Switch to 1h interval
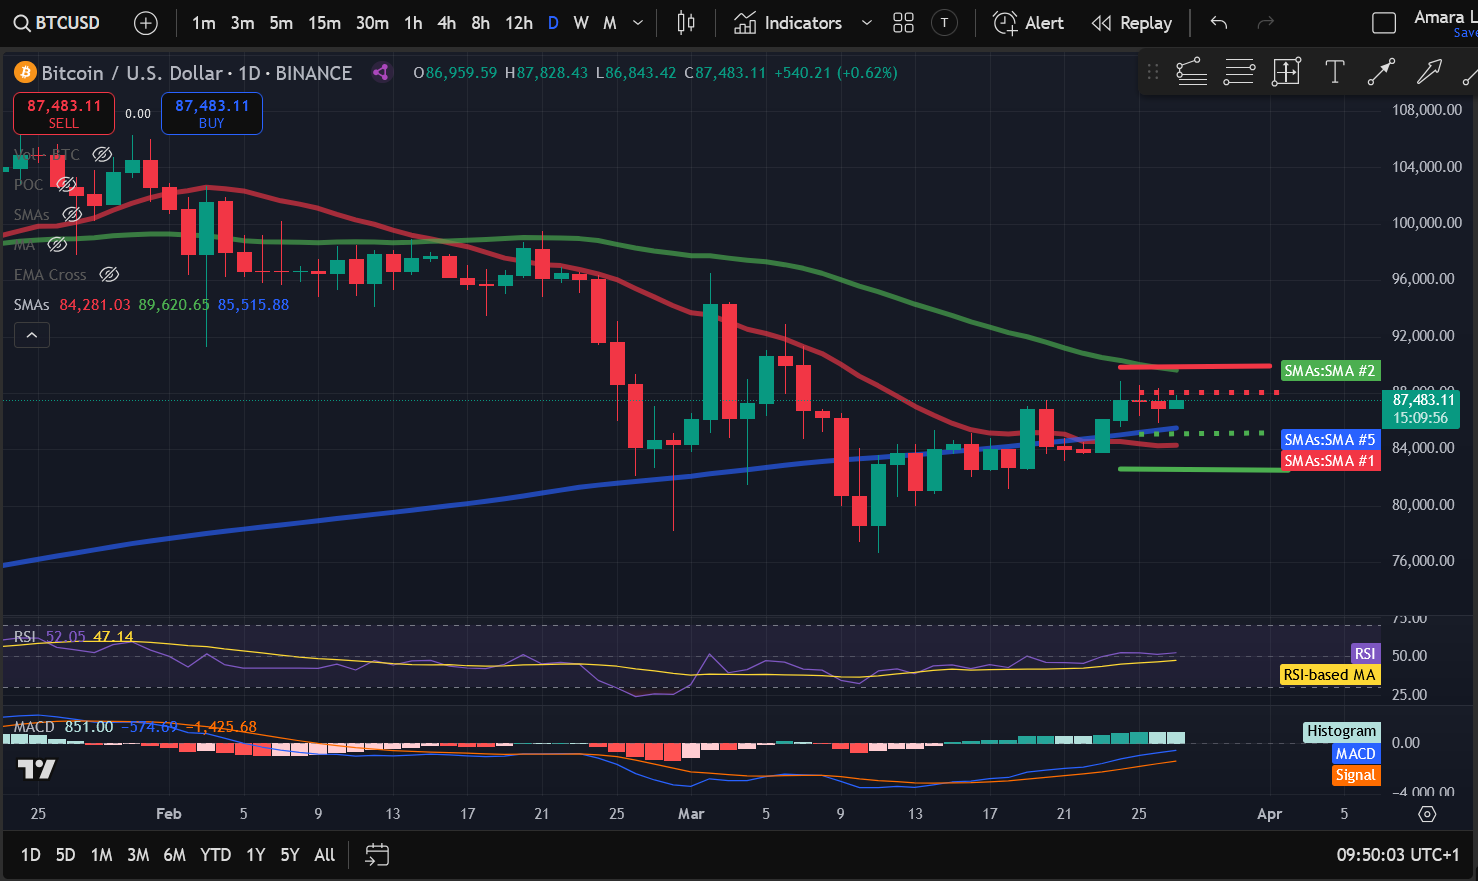1478x881 pixels. pos(413,23)
